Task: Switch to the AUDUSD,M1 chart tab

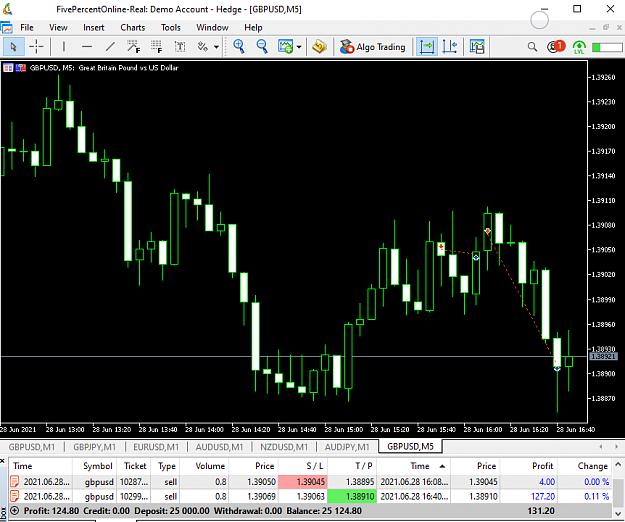Action: pos(219,447)
